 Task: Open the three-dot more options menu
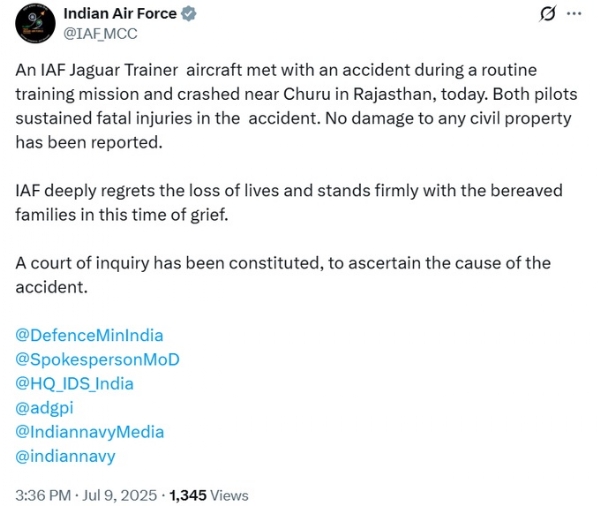pyautogui.click(x=574, y=14)
